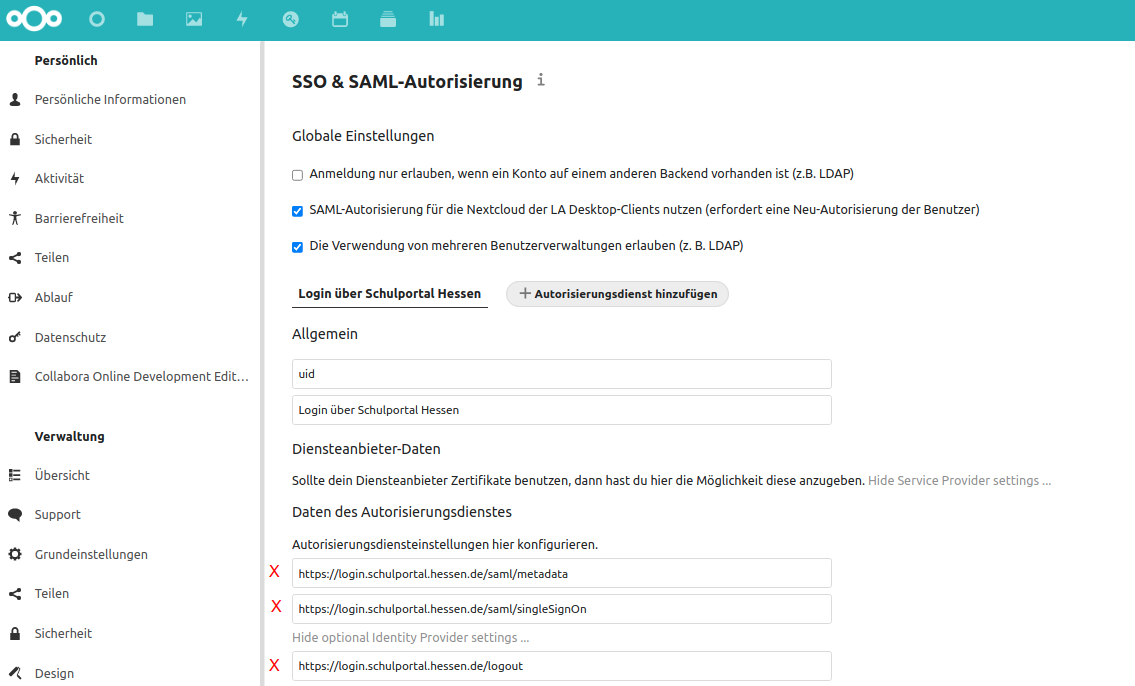1135x686 pixels.
Task: Click the lock icon for Sicherheit under Persönlich
Action: 14,139
